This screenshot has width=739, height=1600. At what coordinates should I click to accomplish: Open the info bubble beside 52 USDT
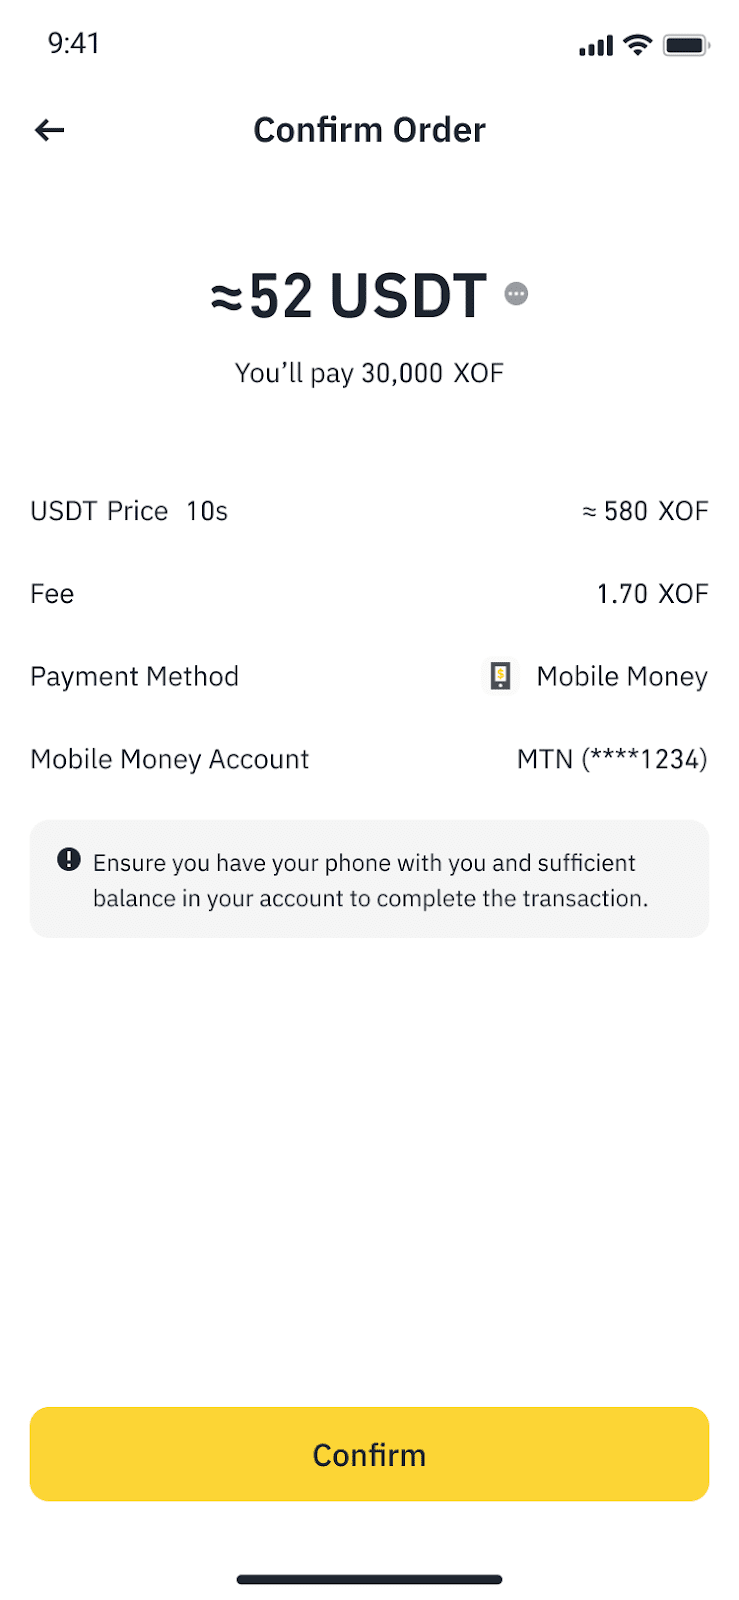pos(516,293)
